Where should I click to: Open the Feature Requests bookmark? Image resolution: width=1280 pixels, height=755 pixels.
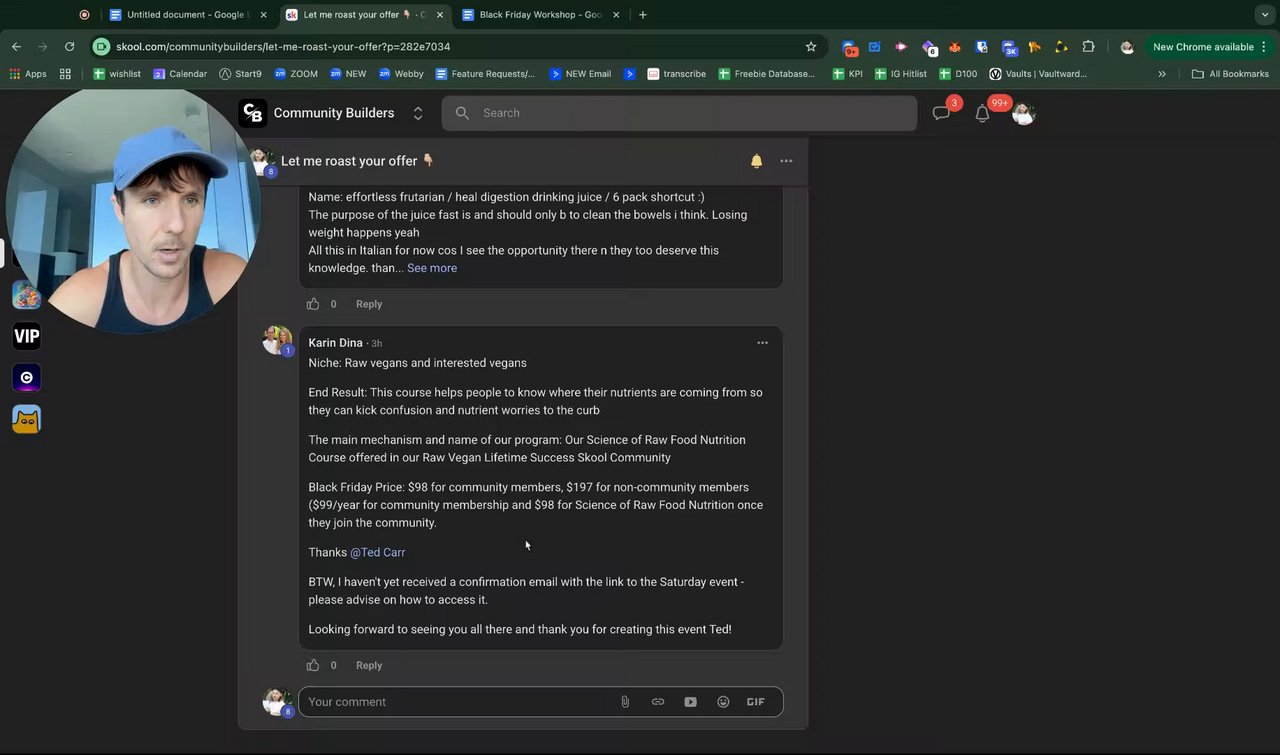(484, 74)
